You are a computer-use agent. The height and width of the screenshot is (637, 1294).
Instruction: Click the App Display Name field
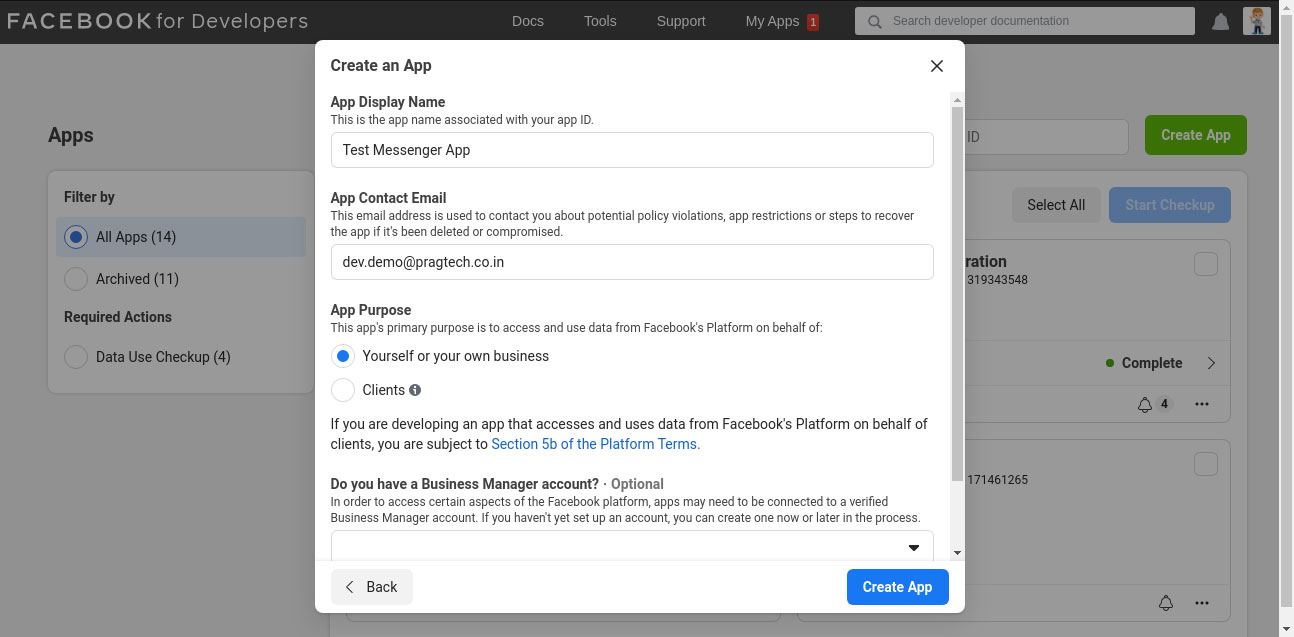[x=632, y=150]
